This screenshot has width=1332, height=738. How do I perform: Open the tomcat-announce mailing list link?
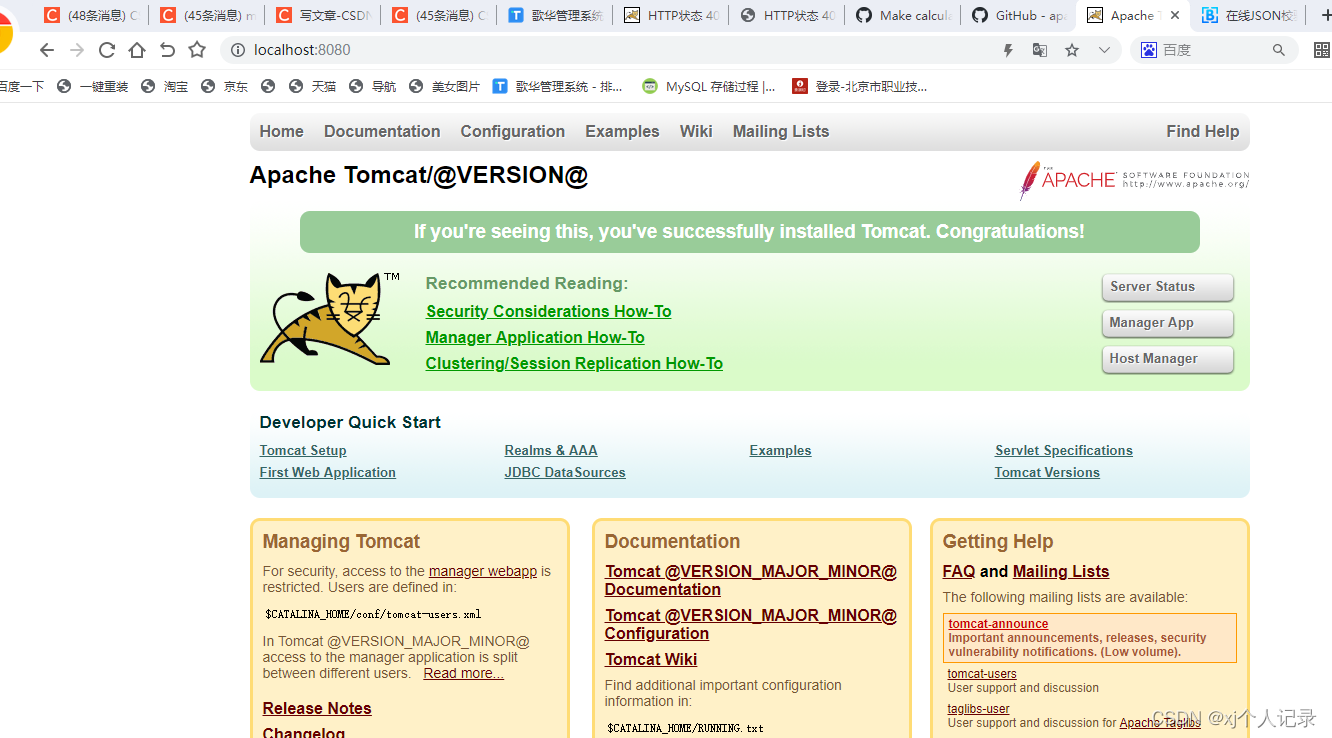point(998,624)
